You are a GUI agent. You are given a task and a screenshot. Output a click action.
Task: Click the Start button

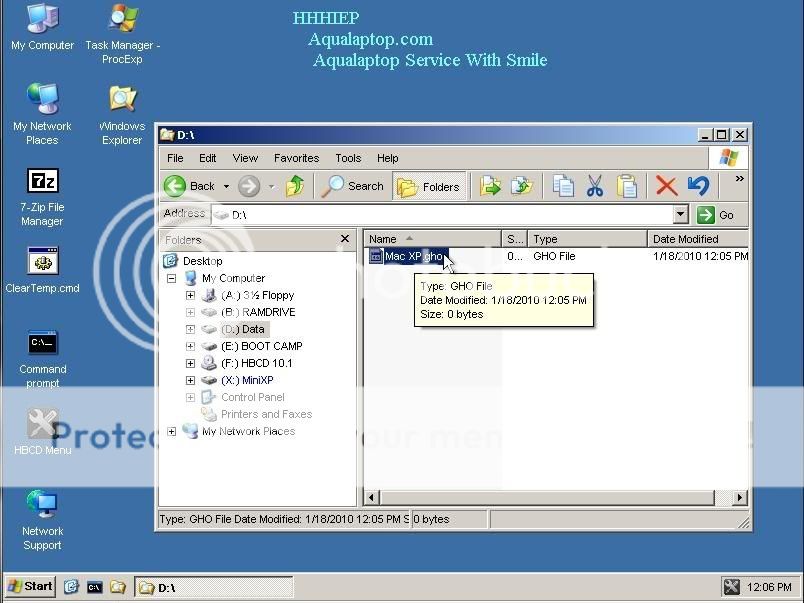coord(30,586)
